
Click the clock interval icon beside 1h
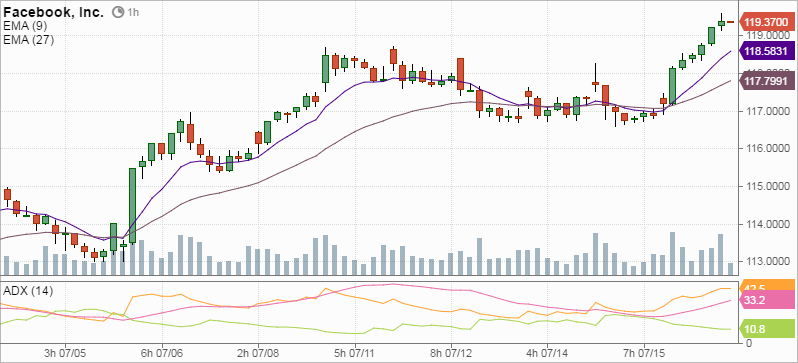(118, 12)
